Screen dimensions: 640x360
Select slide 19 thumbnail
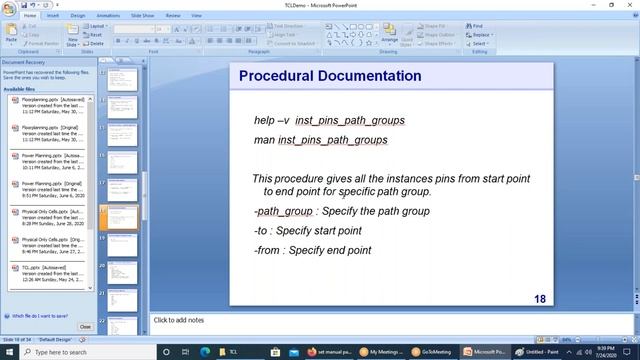pos(122,245)
